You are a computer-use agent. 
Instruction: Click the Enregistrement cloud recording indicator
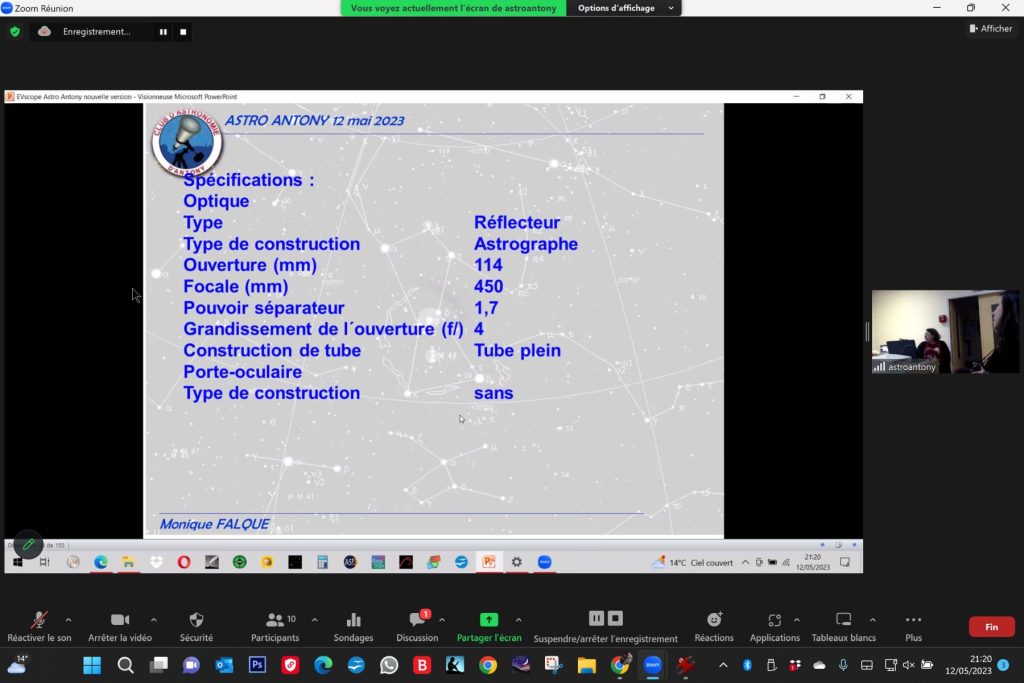(x=85, y=31)
